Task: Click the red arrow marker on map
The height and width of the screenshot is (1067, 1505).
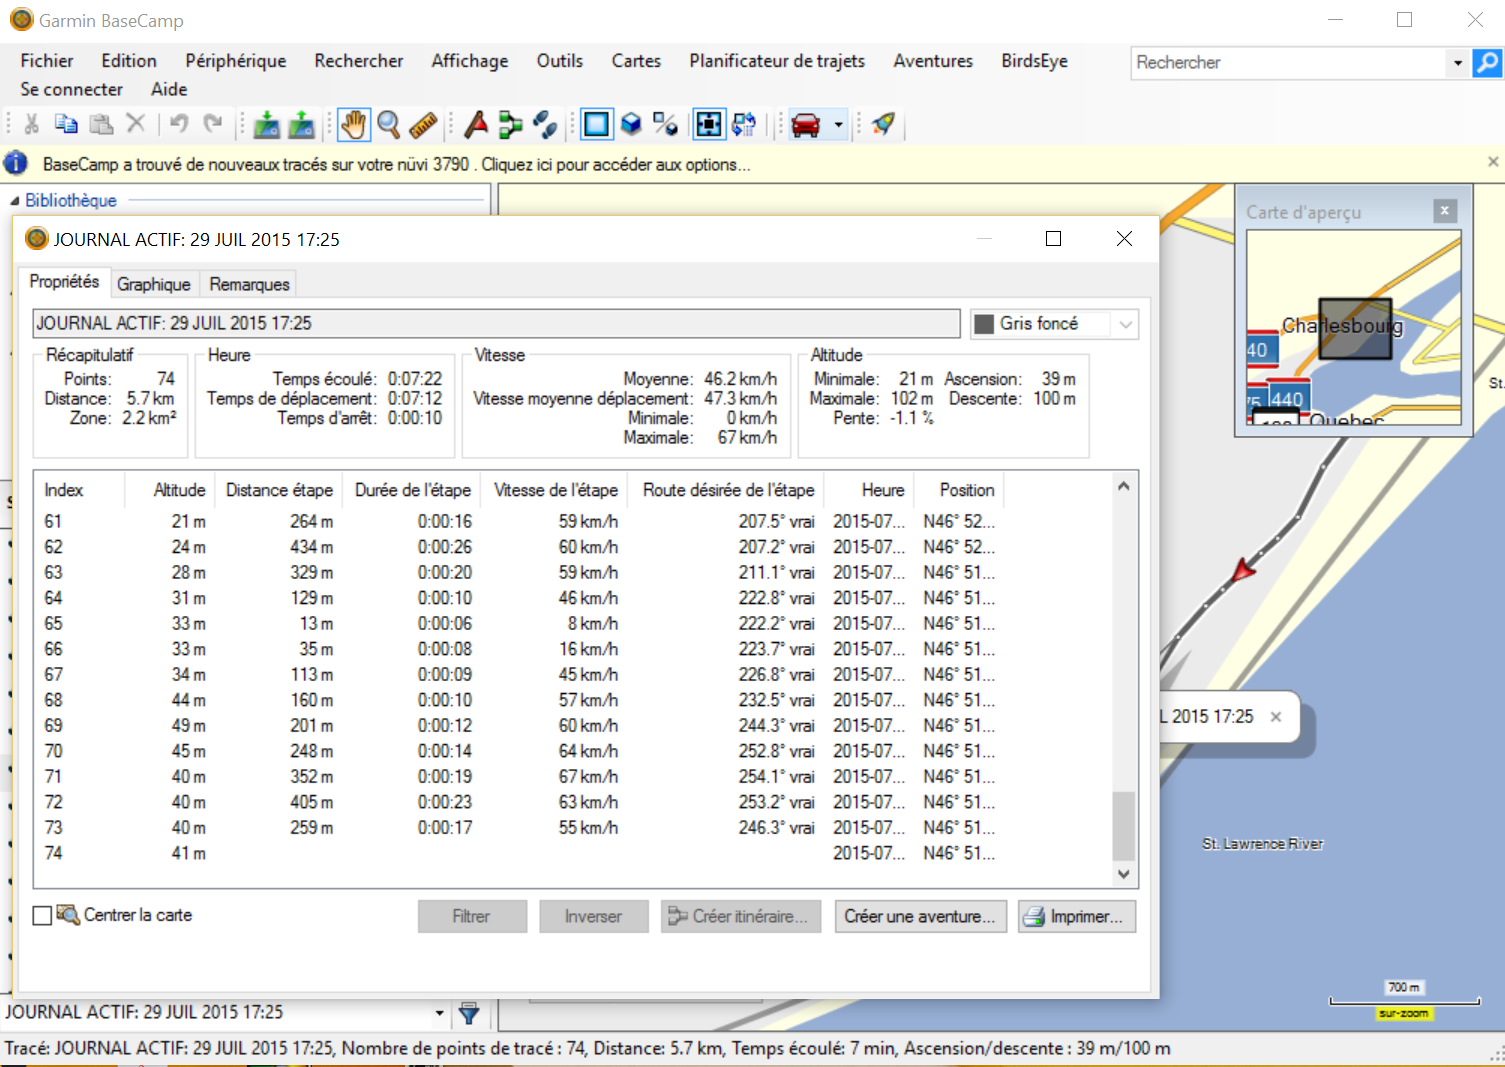Action: [1242, 571]
